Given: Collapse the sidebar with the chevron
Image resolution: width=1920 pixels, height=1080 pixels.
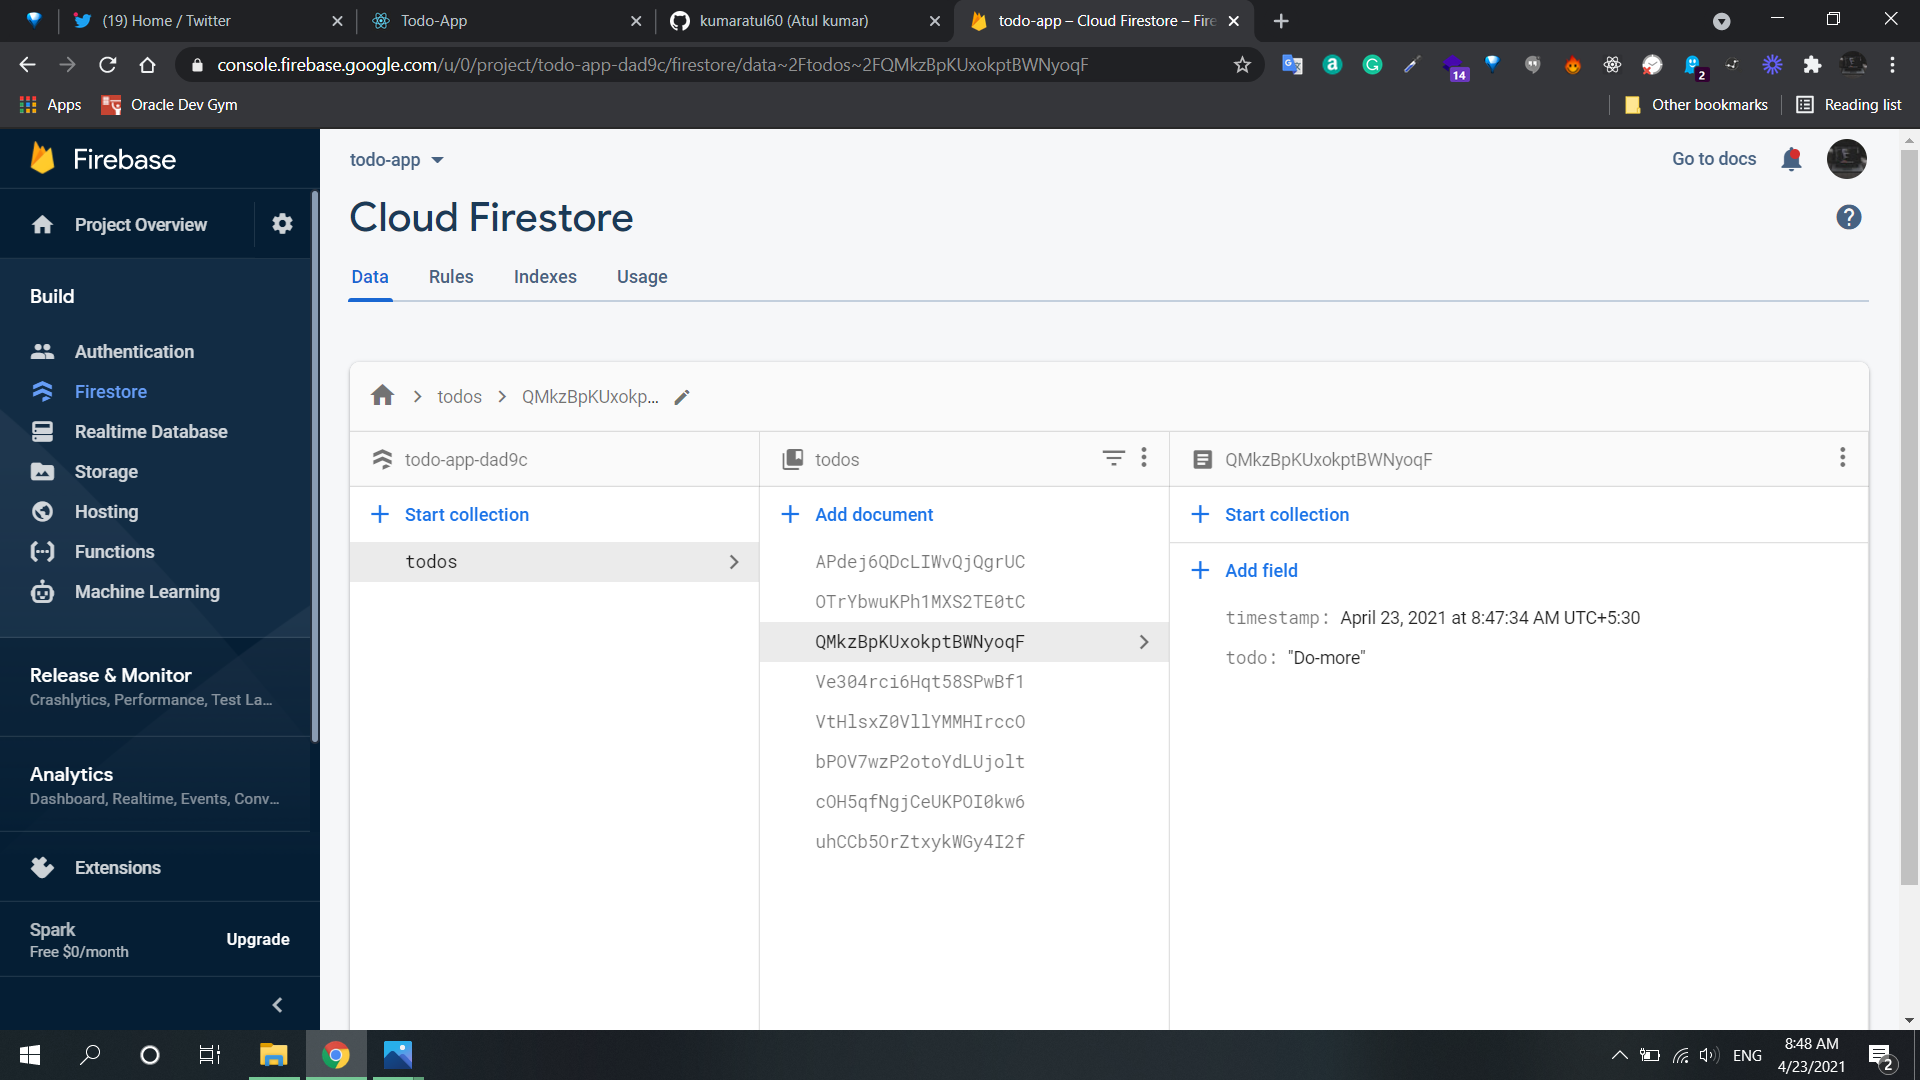Looking at the screenshot, I should pyautogui.click(x=277, y=1004).
